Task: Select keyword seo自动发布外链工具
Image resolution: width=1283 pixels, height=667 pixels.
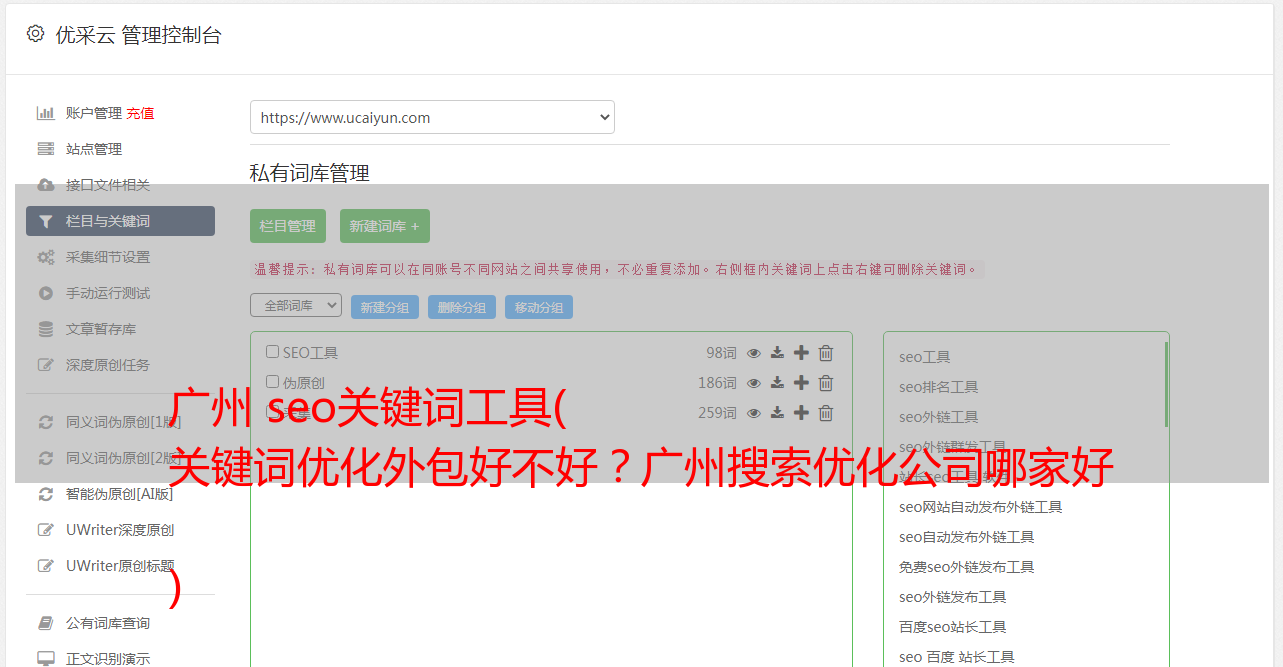Action: click(x=967, y=537)
